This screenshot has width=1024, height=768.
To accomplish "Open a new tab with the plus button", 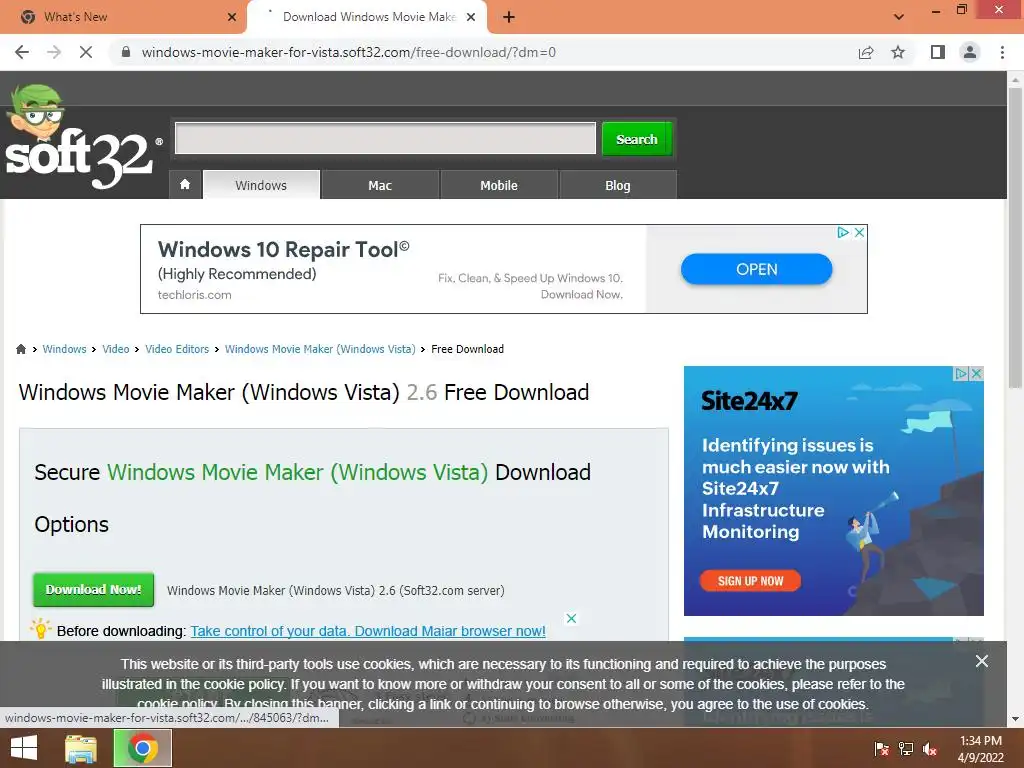I will coord(509,17).
